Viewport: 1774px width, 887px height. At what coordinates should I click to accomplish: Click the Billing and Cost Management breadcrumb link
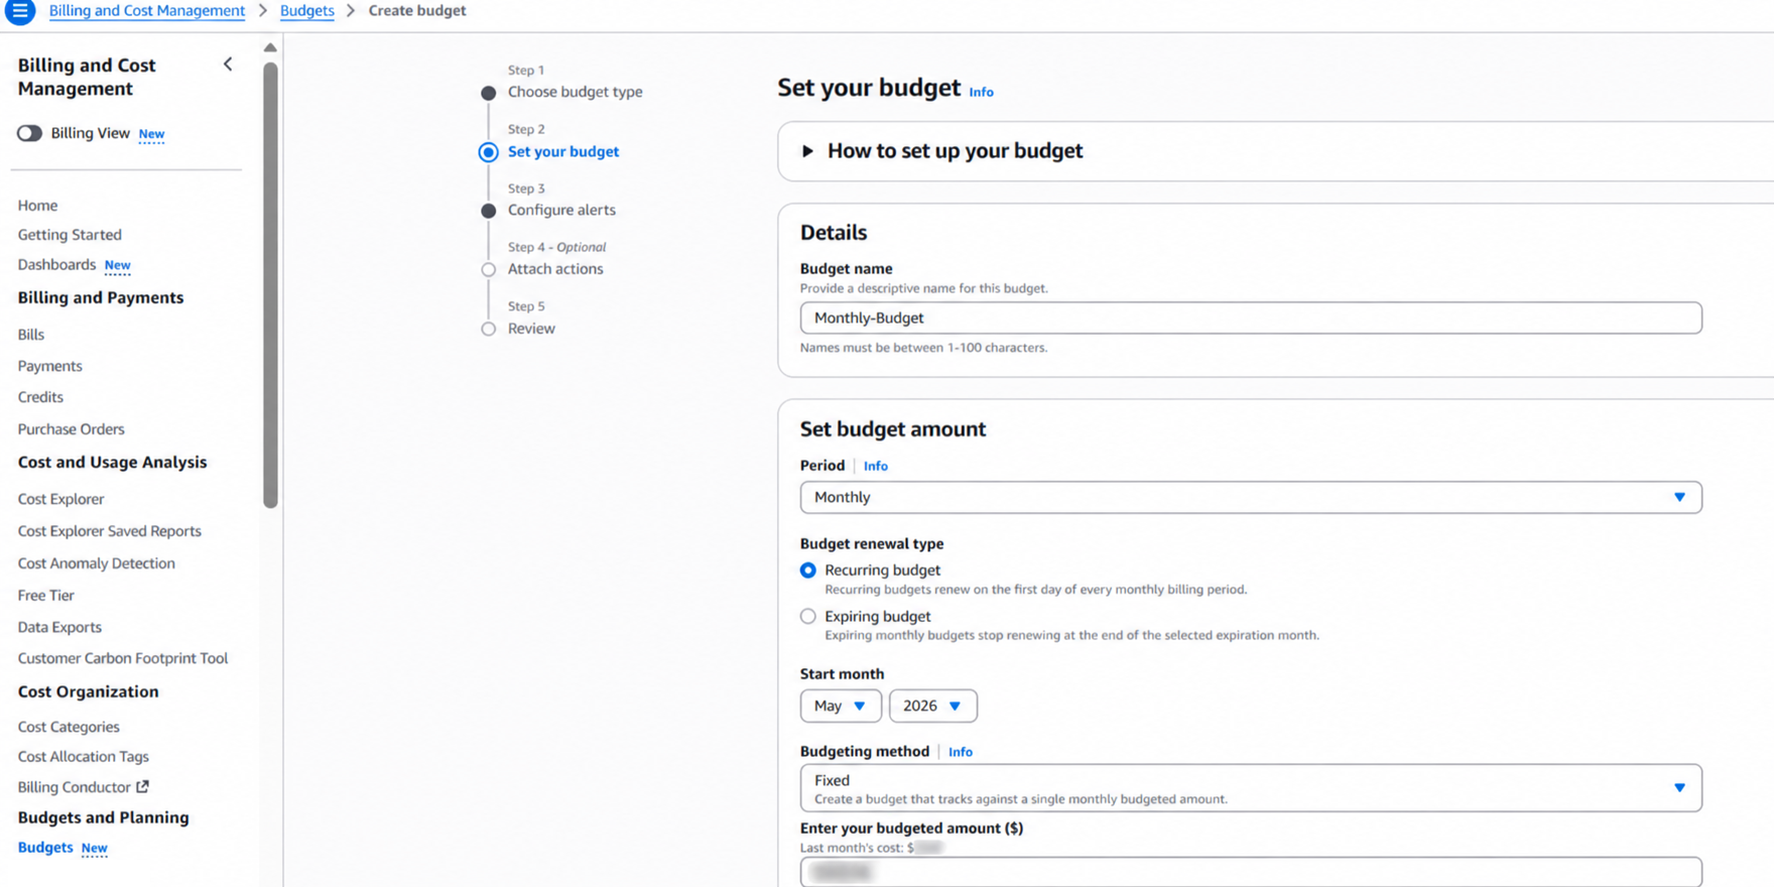coord(147,11)
